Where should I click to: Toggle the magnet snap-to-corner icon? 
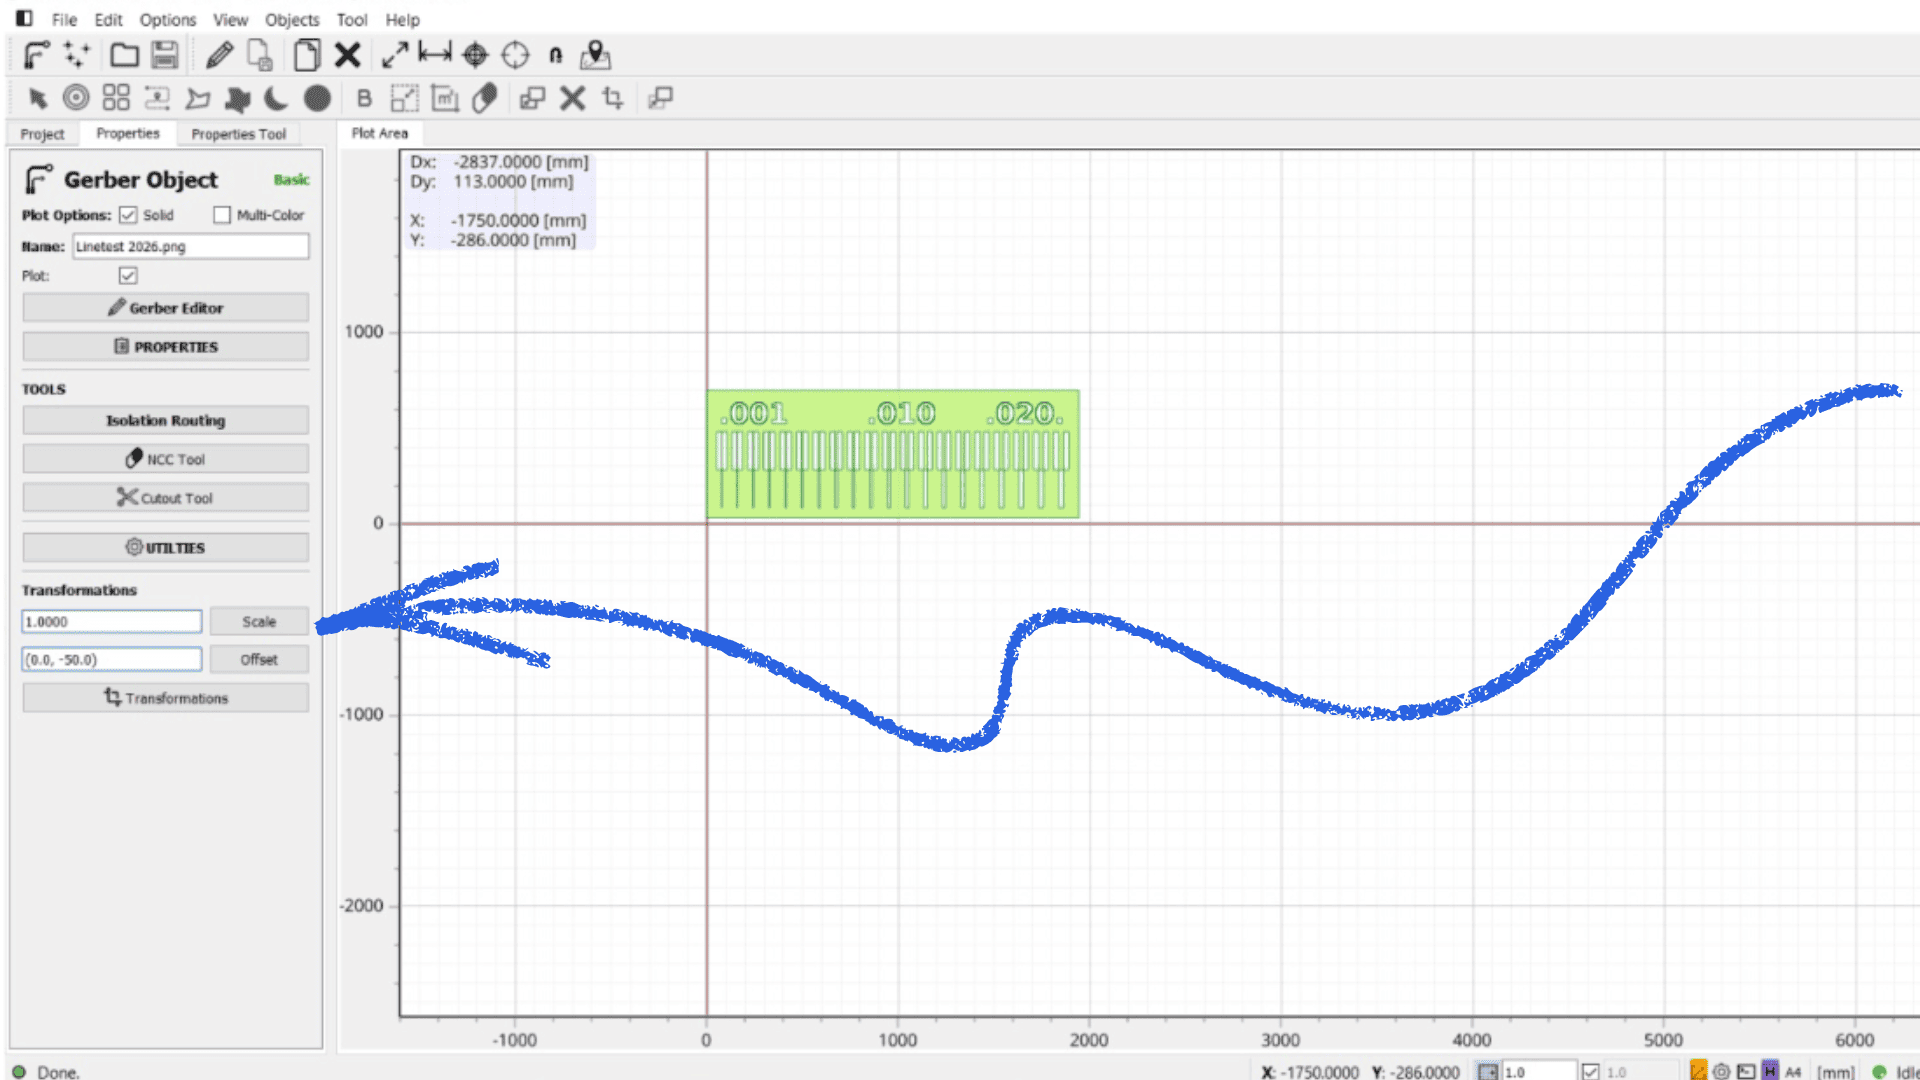click(x=556, y=55)
